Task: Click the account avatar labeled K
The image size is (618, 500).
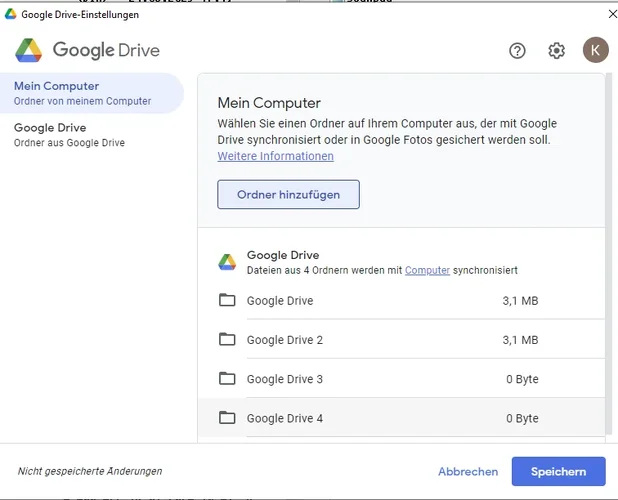Action: 595,50
